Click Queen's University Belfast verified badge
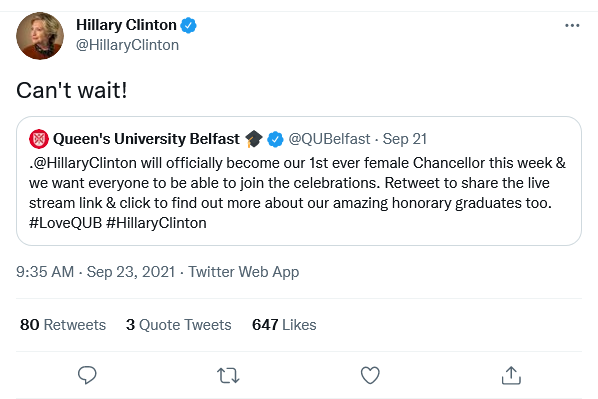 pos(275,139)
